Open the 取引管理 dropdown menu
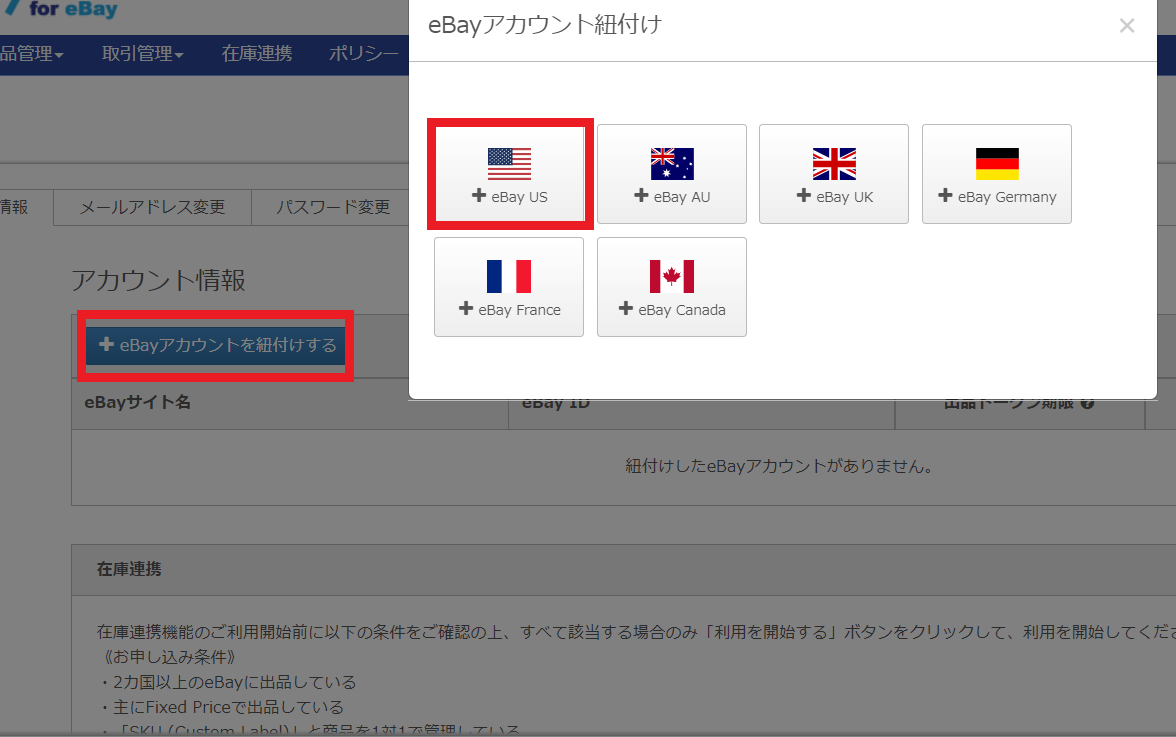 [x=142, y=54]
